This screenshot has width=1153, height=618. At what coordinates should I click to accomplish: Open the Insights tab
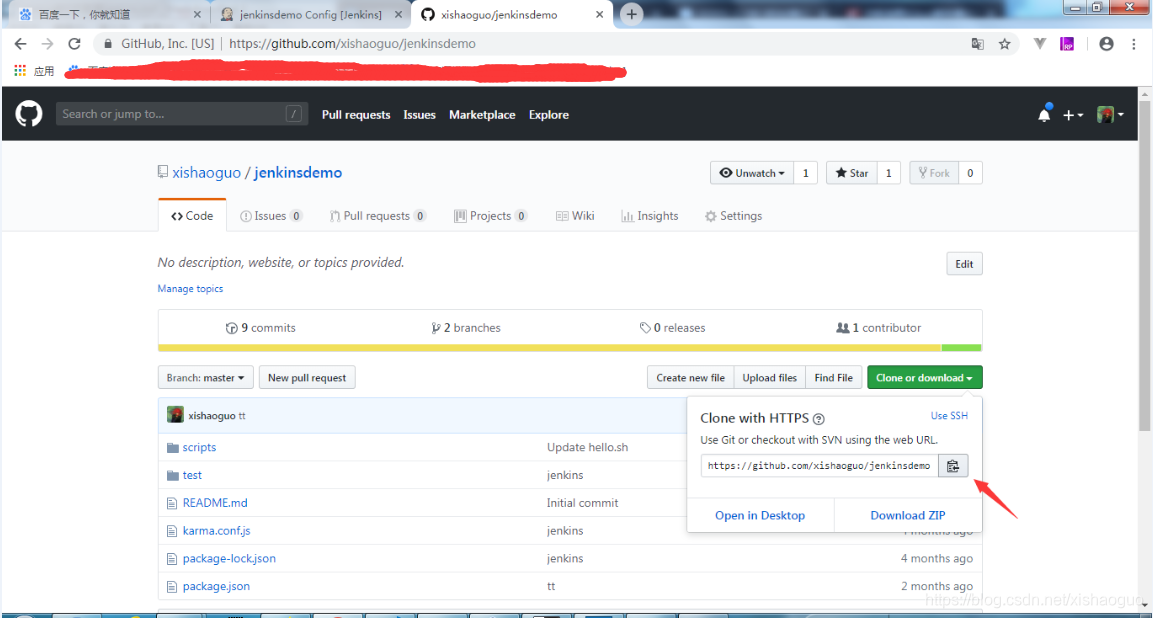tap(650, 216)
